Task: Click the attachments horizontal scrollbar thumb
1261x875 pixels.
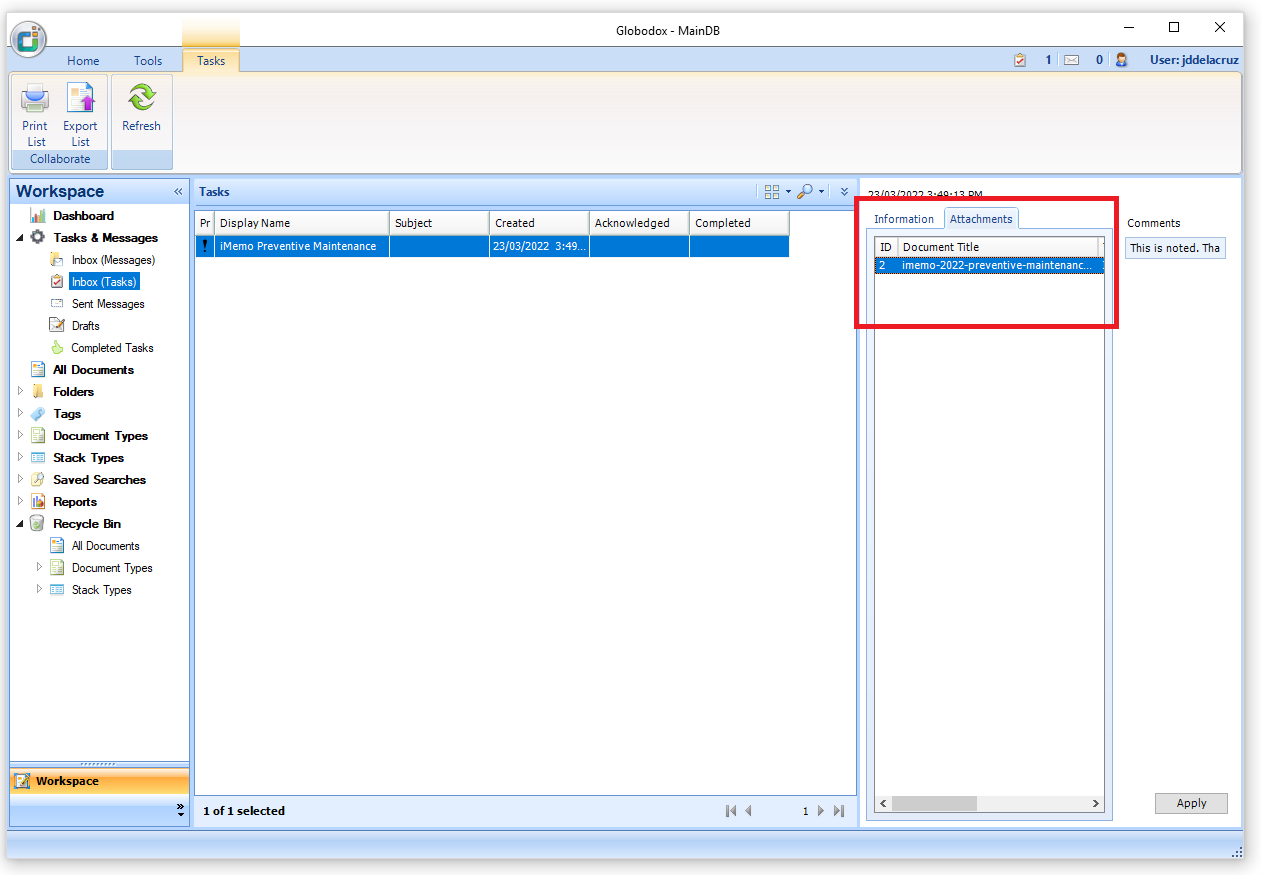Action: (x=934, y=804)
